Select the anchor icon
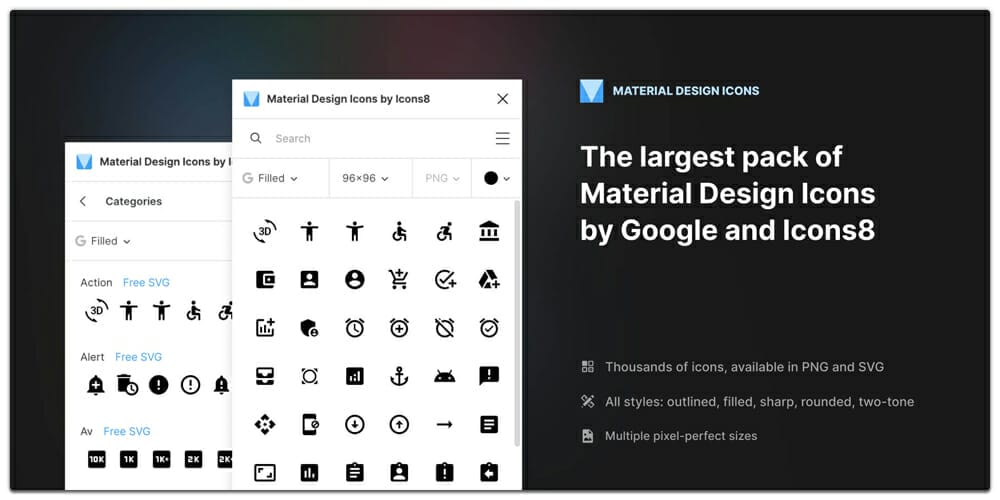The height and width of the screenshot is (500, 1000). [x=399, y=376]
